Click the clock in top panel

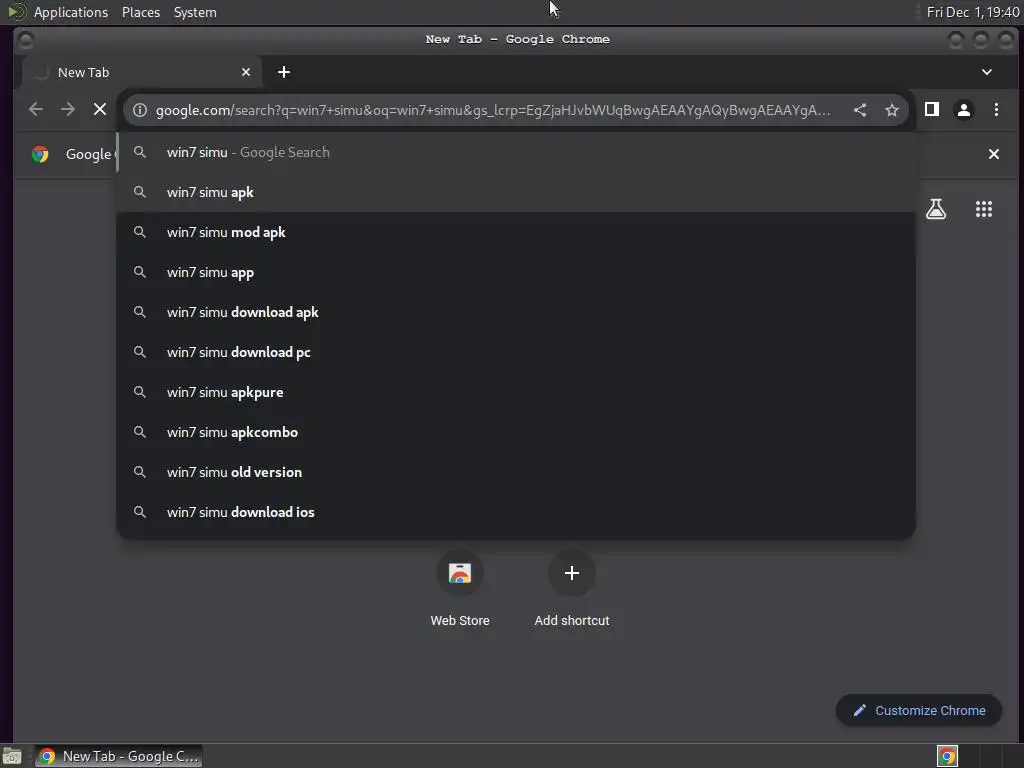(x=973, y=12)
